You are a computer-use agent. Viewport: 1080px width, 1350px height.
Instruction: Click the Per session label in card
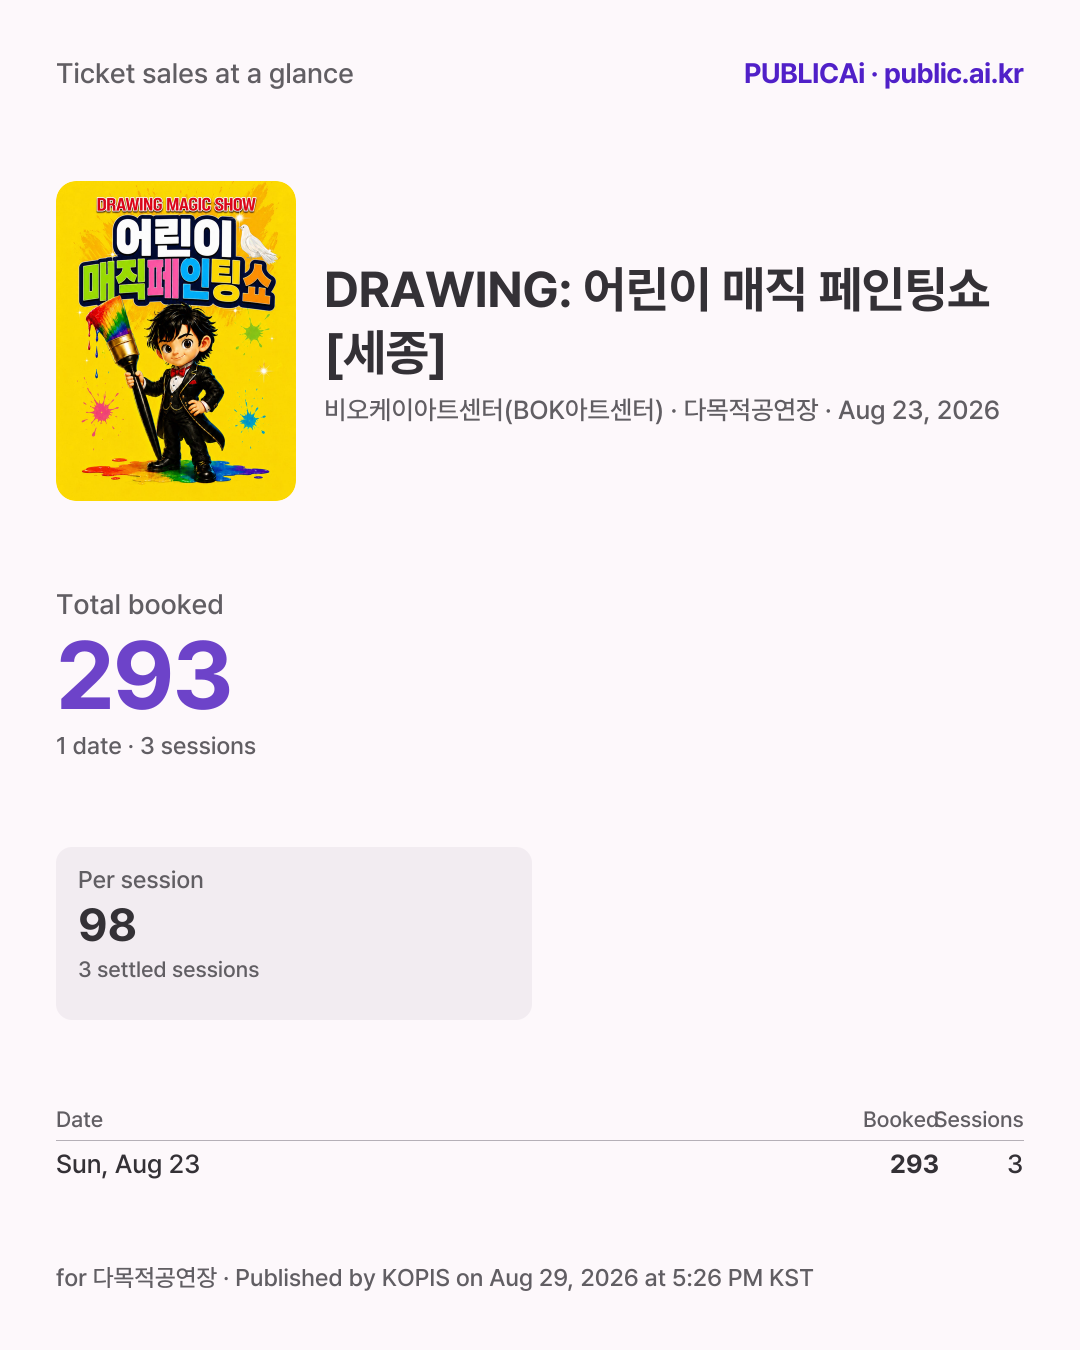click(141, 880)
